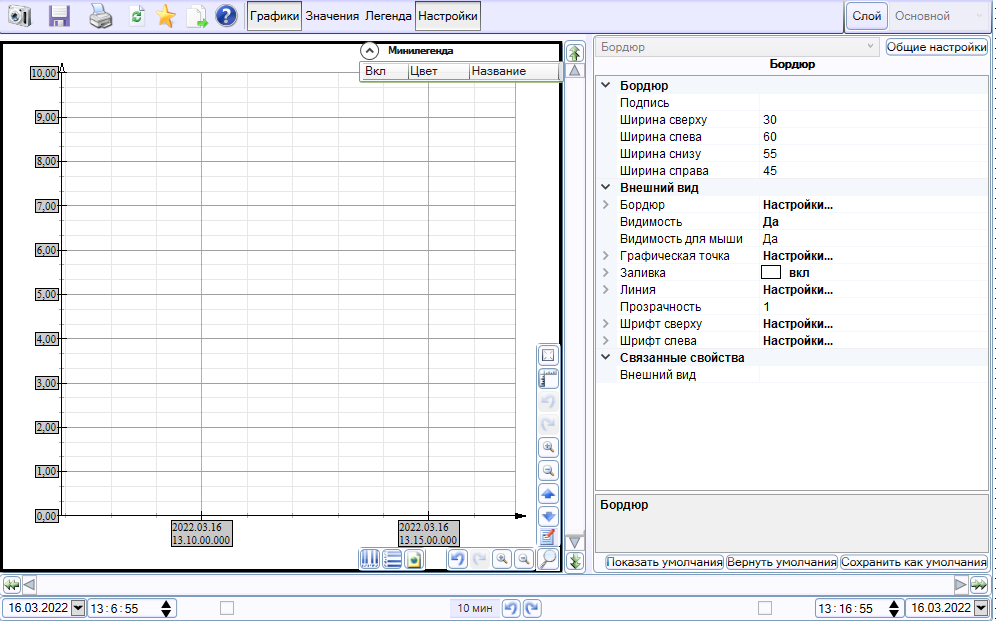Open the end date 16.03.2022 calendar dropdown
998x621 pixels.
pos(981,608)
